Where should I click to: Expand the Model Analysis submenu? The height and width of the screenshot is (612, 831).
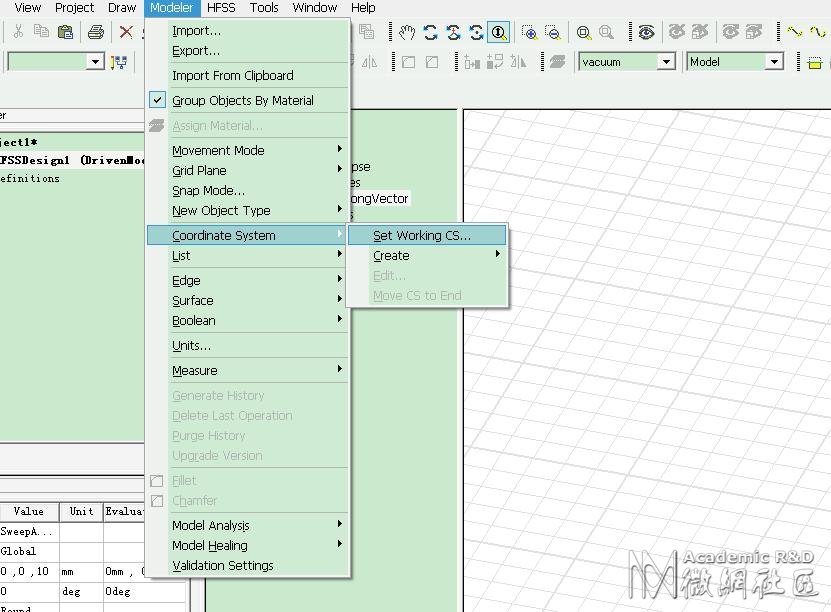[x=247, y=525]
